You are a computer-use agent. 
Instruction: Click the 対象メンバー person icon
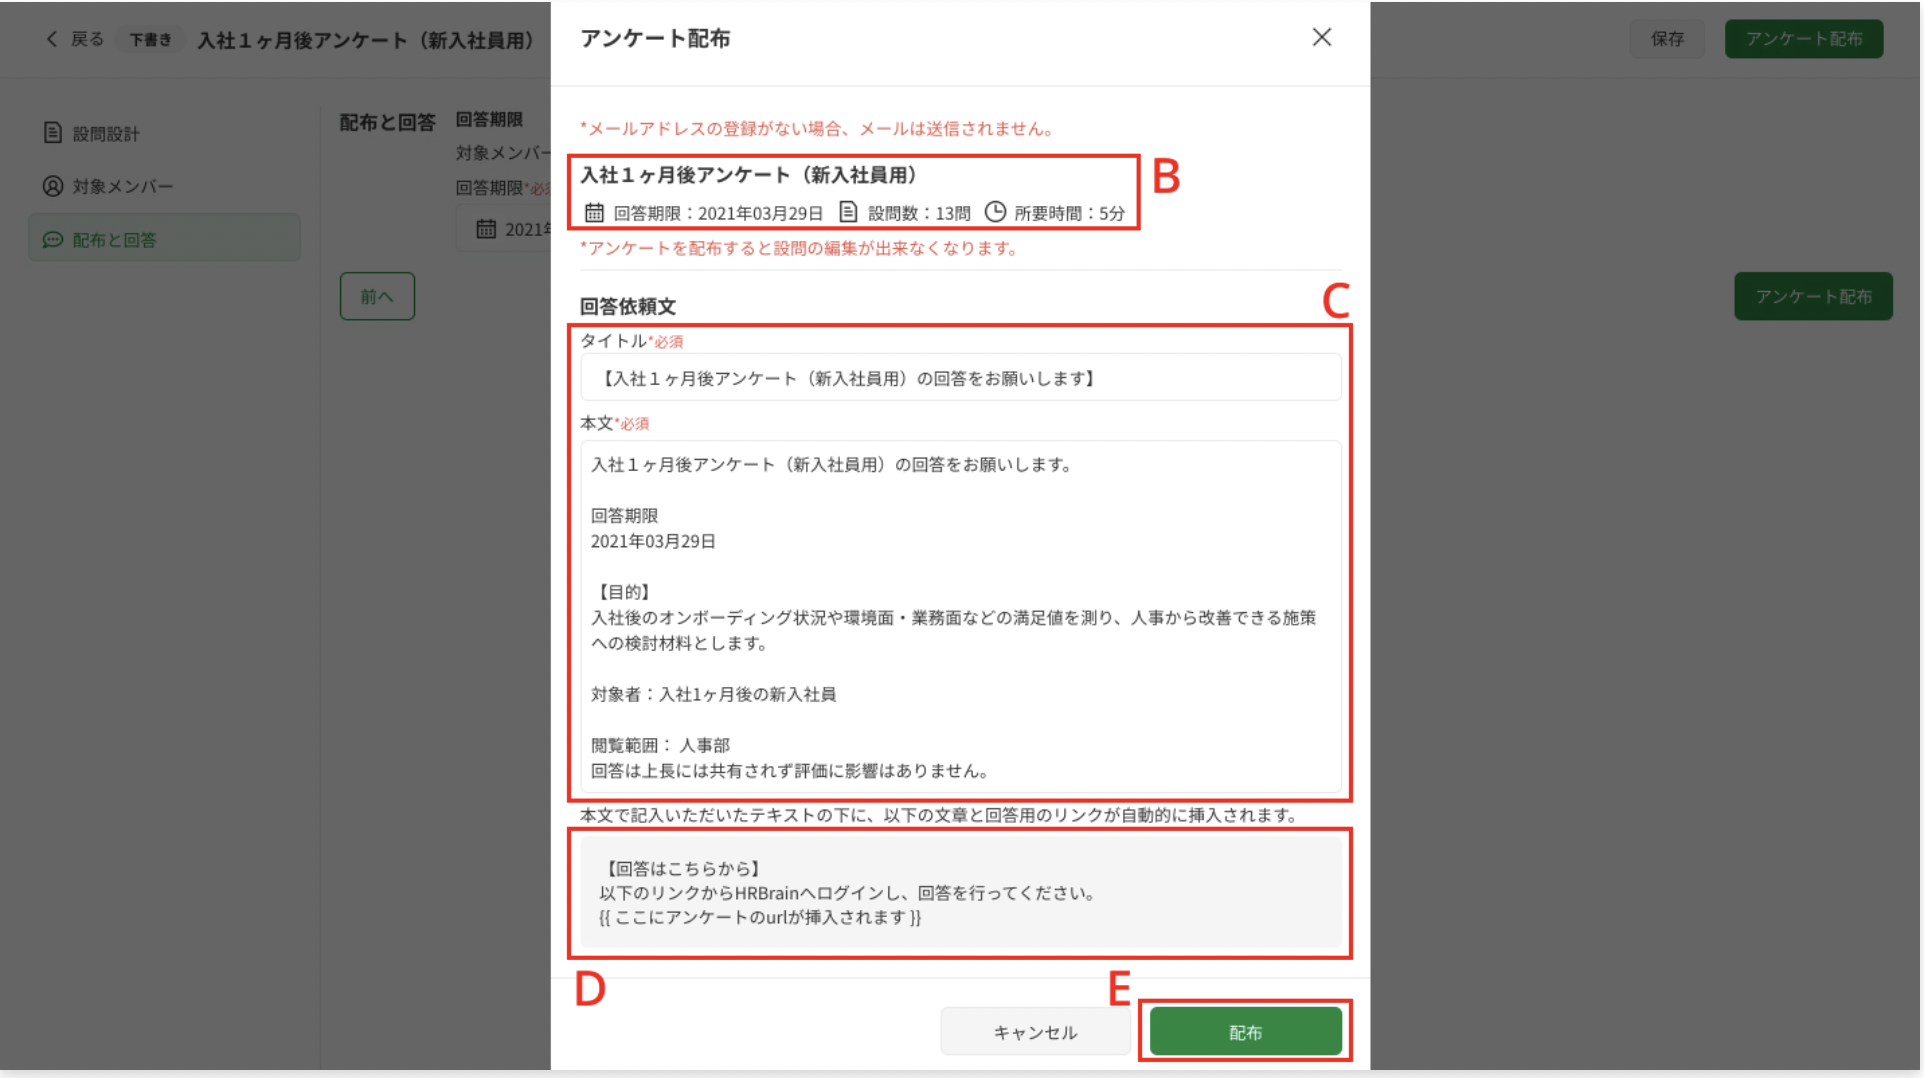point(53,186)
